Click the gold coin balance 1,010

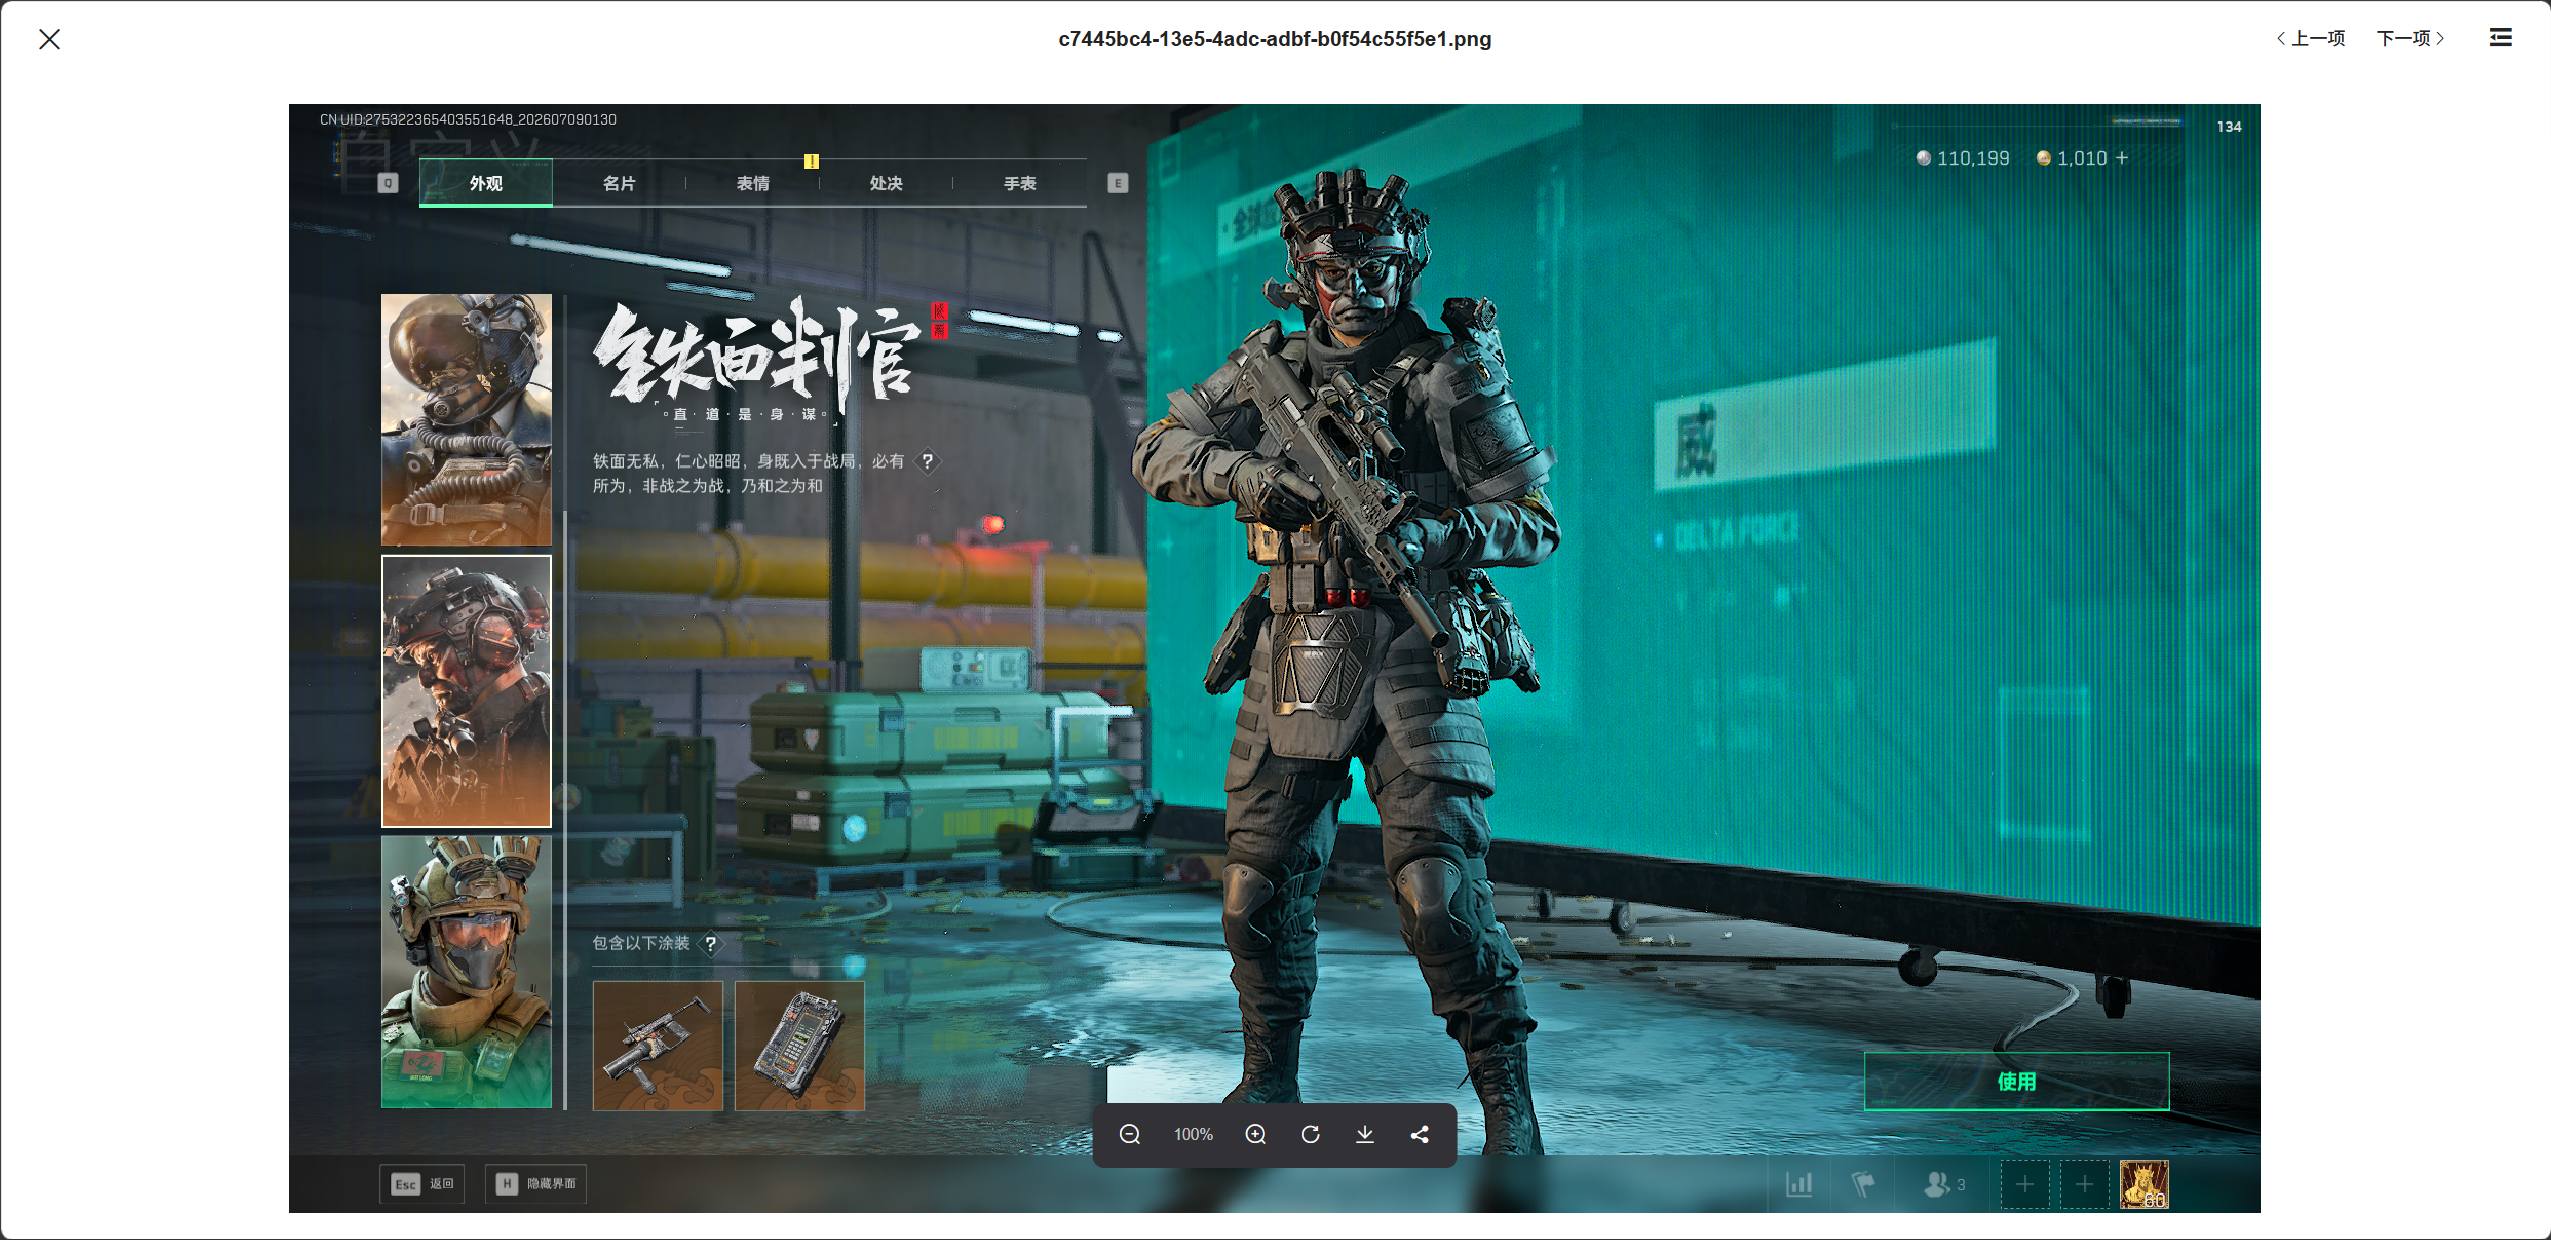tap(2072, 158)
